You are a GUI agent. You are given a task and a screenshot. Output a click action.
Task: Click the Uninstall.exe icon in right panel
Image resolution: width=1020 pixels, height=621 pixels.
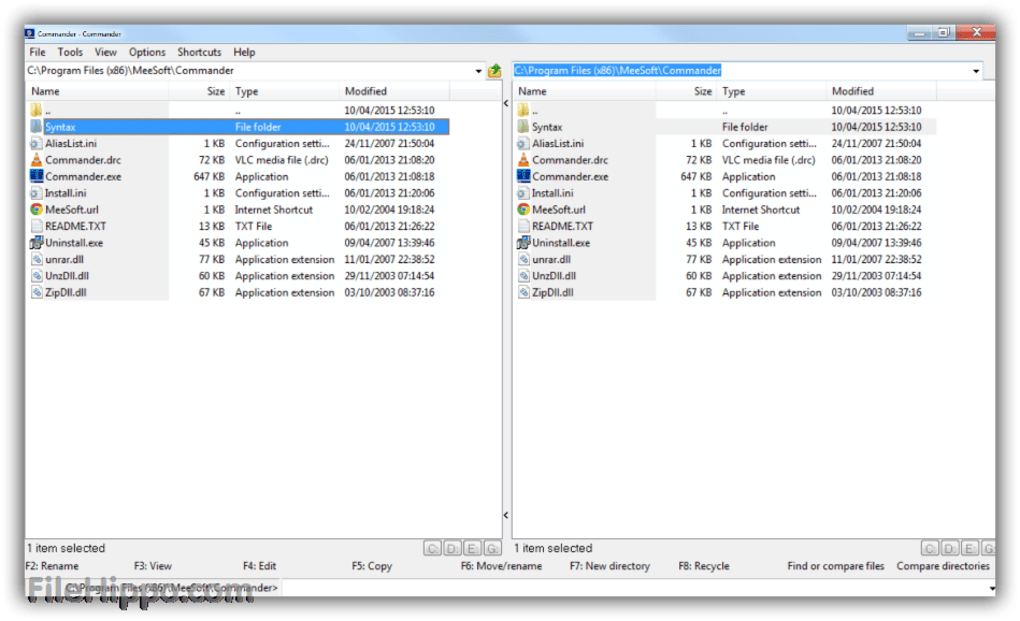(524, 243)
